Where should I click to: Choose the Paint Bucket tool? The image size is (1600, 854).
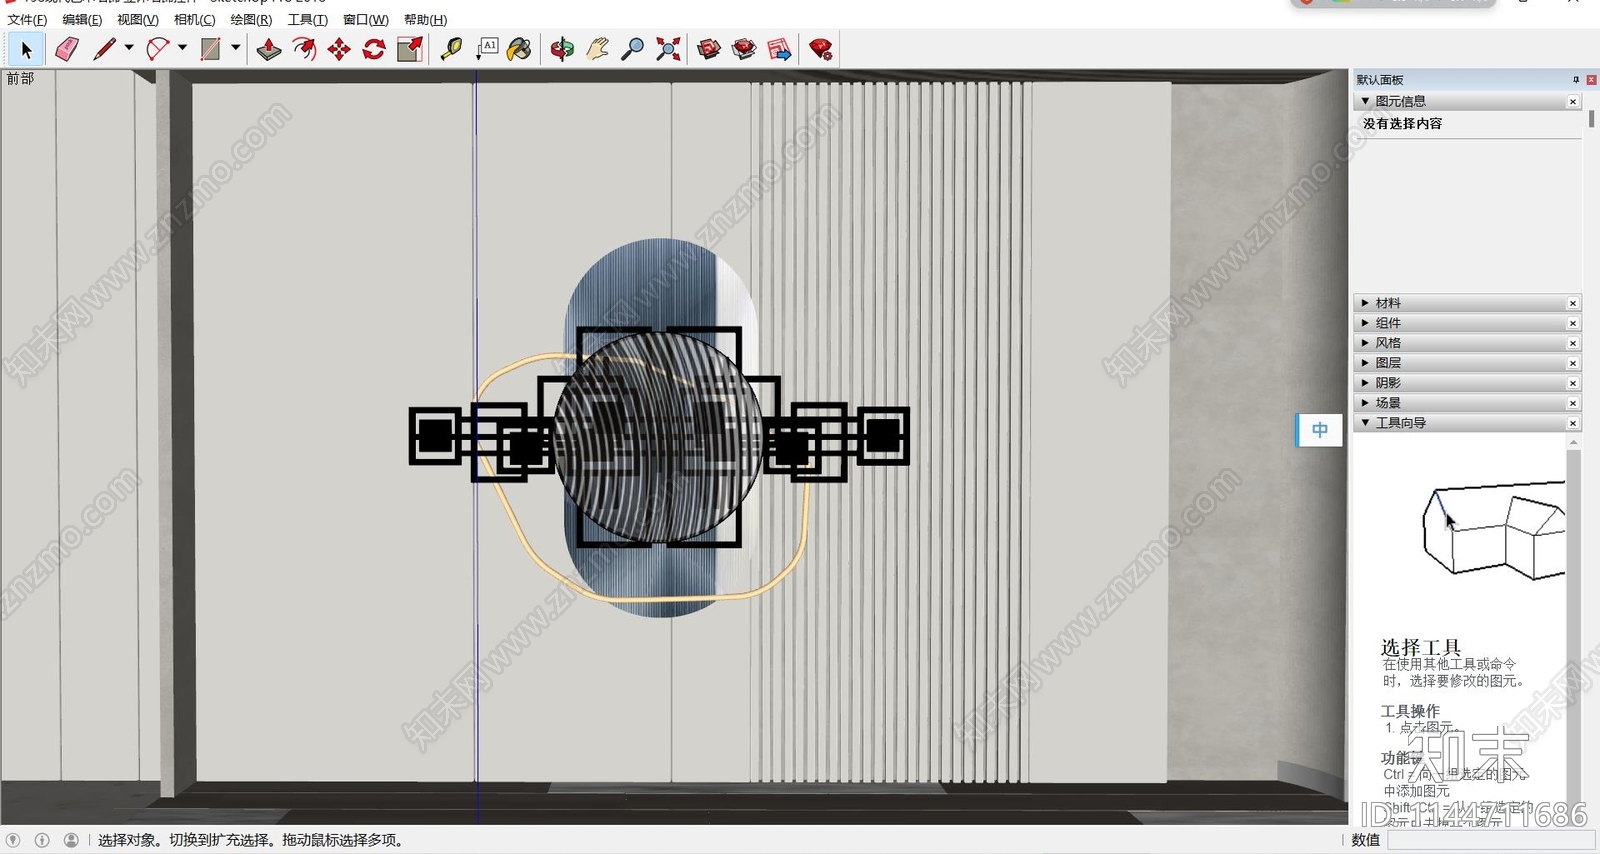tap(520, 49)
